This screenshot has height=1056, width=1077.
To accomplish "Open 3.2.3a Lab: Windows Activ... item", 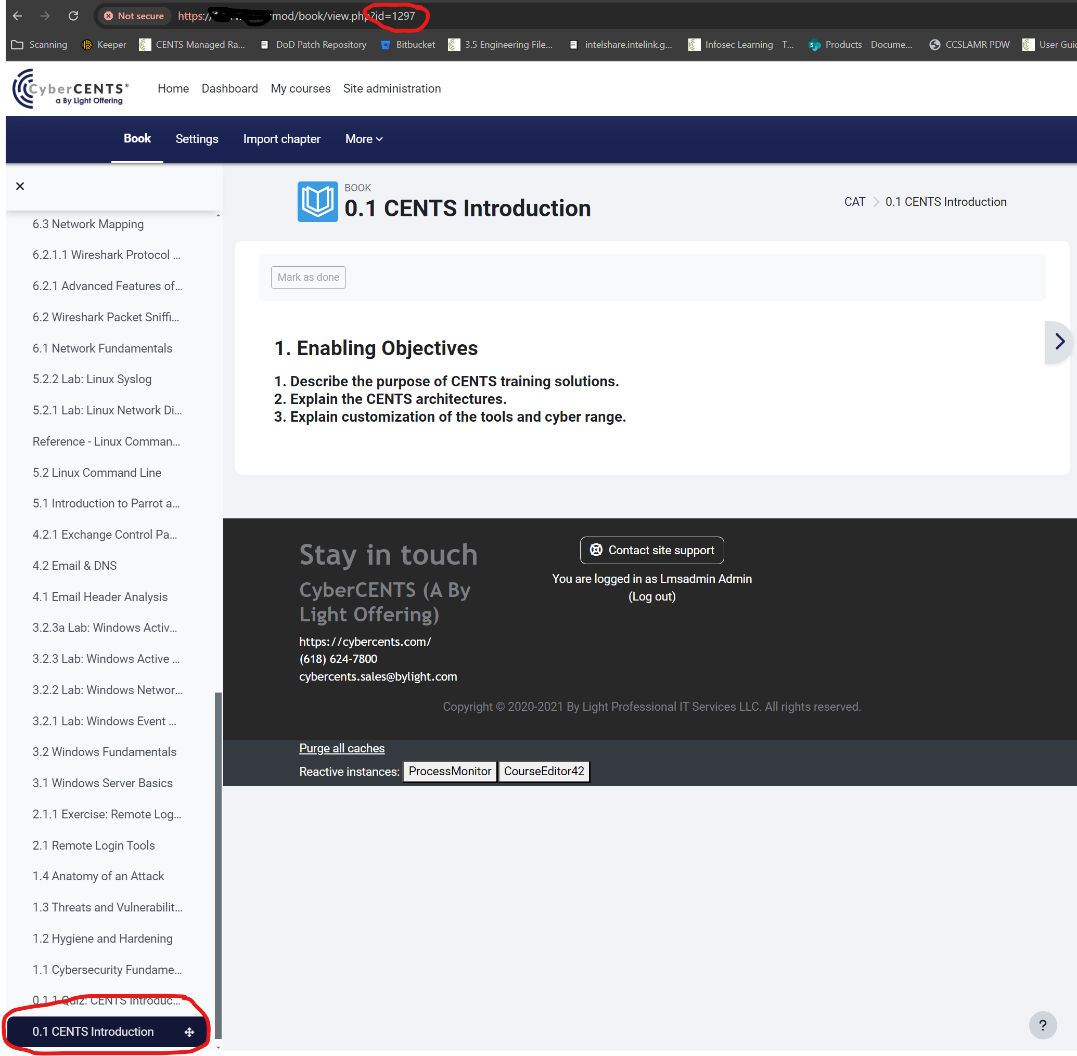I will (x=105, y=628).
